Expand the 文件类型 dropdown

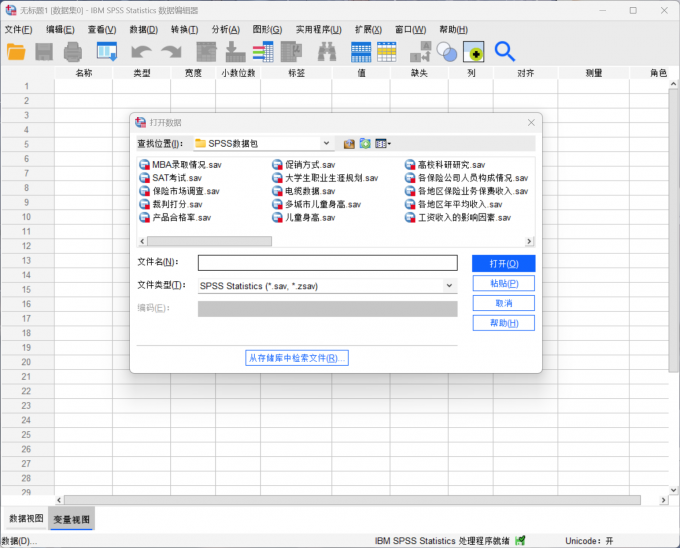tap(449, 286)
